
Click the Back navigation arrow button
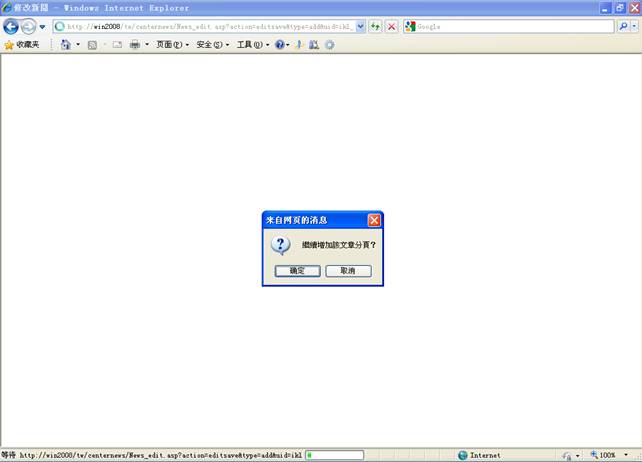[x=11, y=26]
